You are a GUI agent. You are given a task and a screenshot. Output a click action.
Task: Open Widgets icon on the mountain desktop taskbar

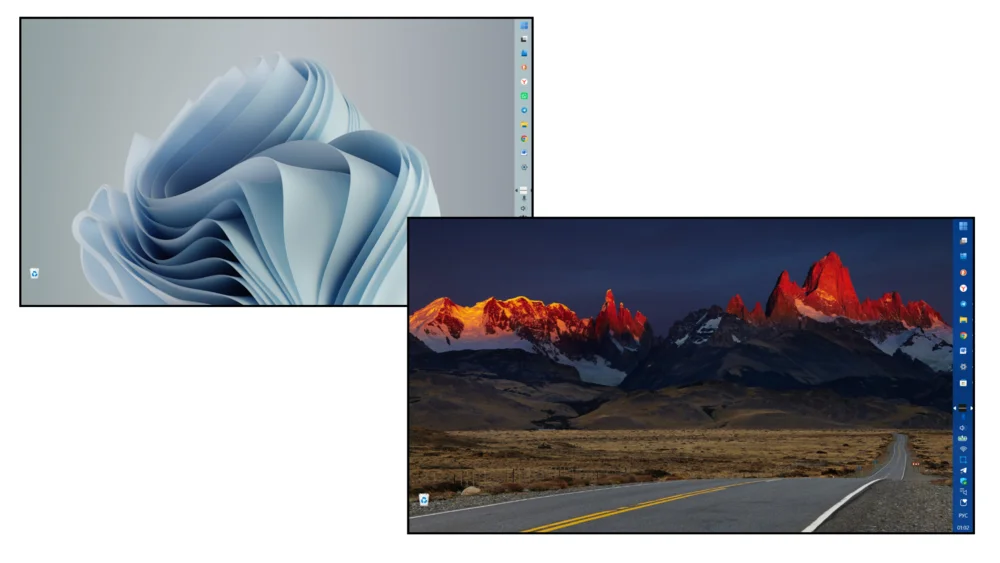(x=963, y=256)
